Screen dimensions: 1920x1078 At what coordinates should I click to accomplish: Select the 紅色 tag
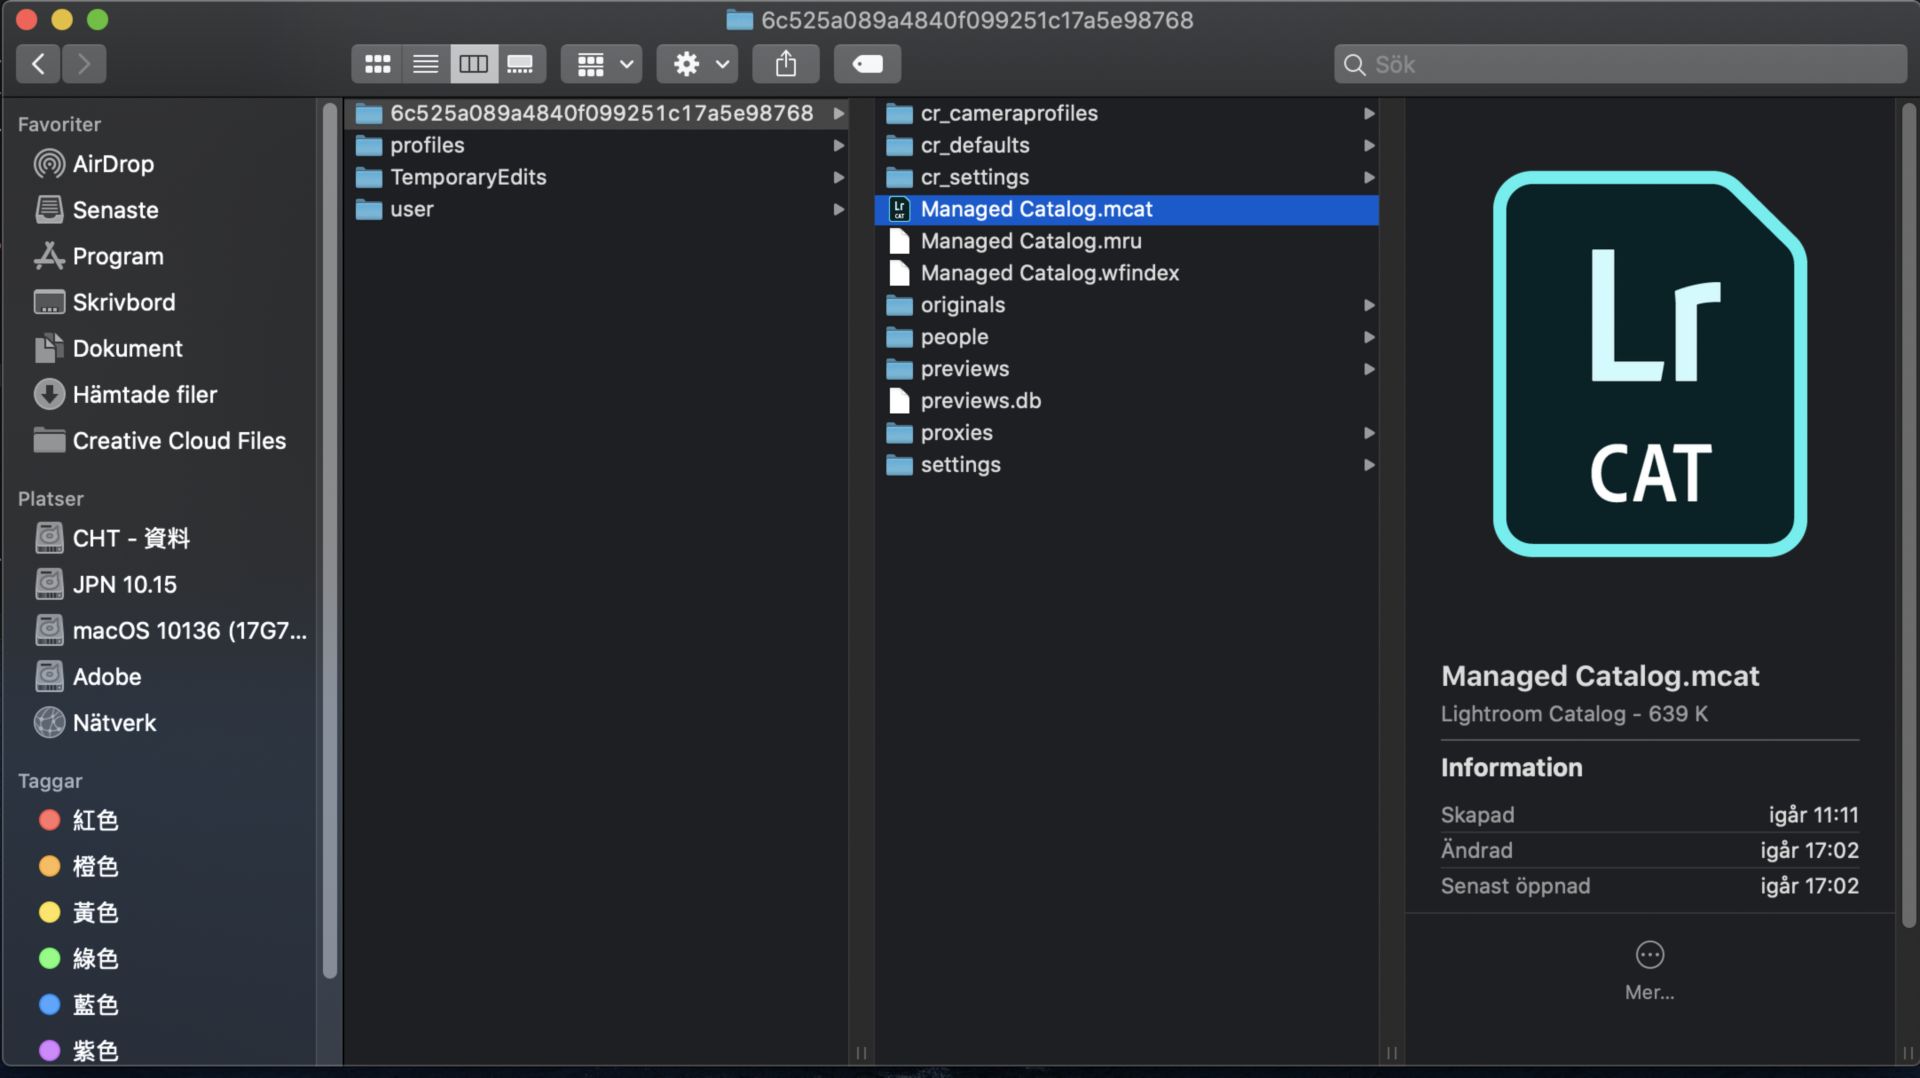point(96,820)
